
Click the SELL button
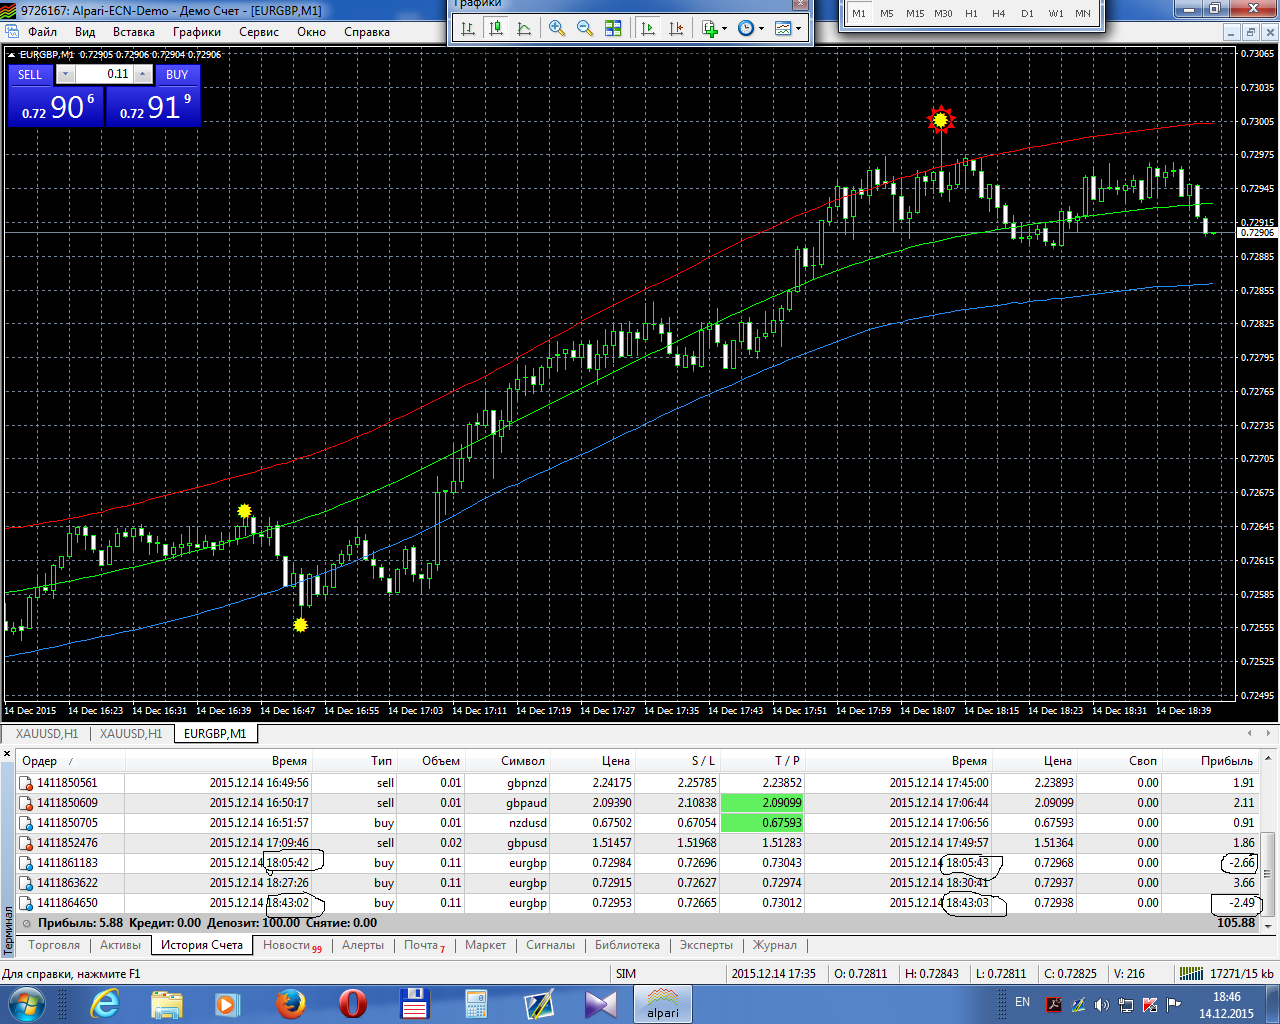click(30, 75)
